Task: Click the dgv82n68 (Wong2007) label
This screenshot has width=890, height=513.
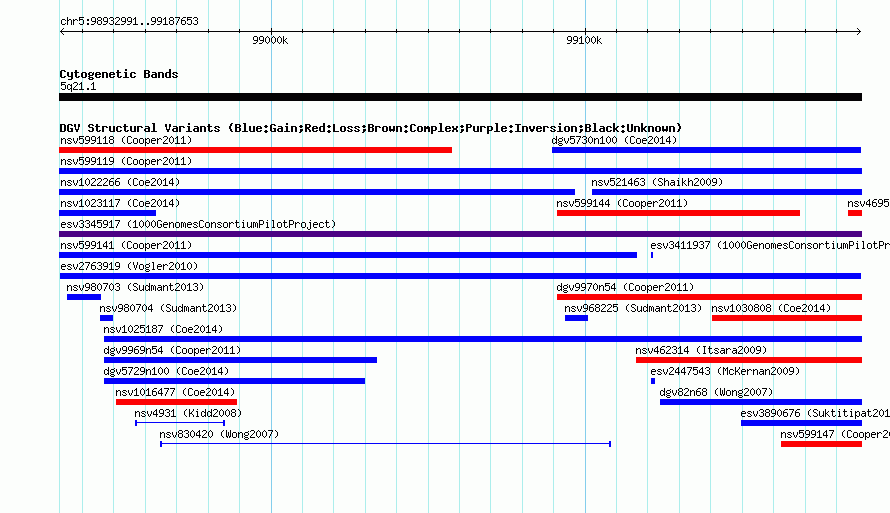Action: coord(716,392)
